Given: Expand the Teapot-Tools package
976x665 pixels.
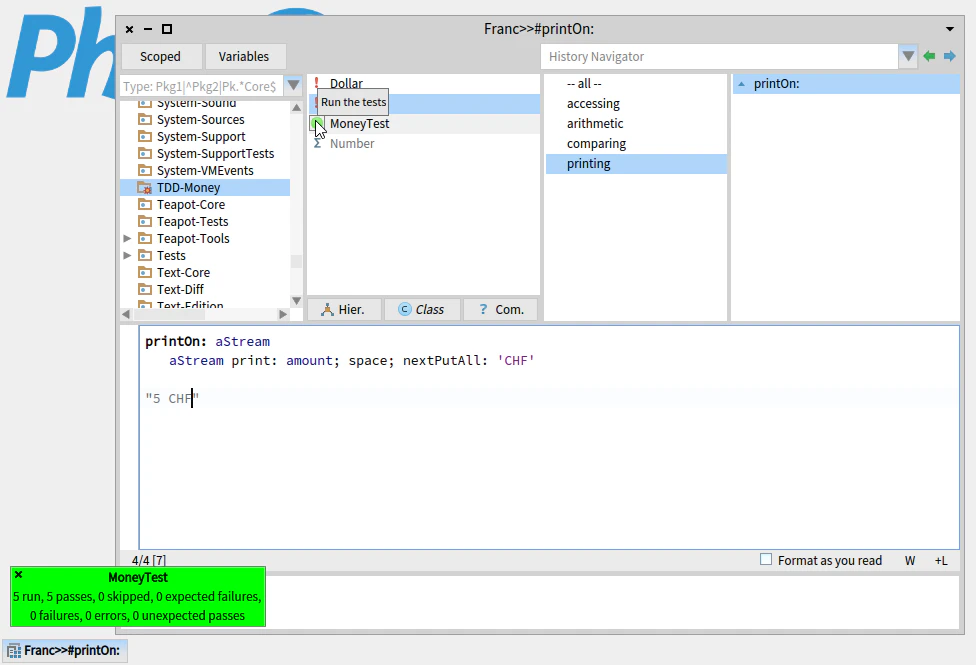Looking at the screenshot, I should click(127, 238).
